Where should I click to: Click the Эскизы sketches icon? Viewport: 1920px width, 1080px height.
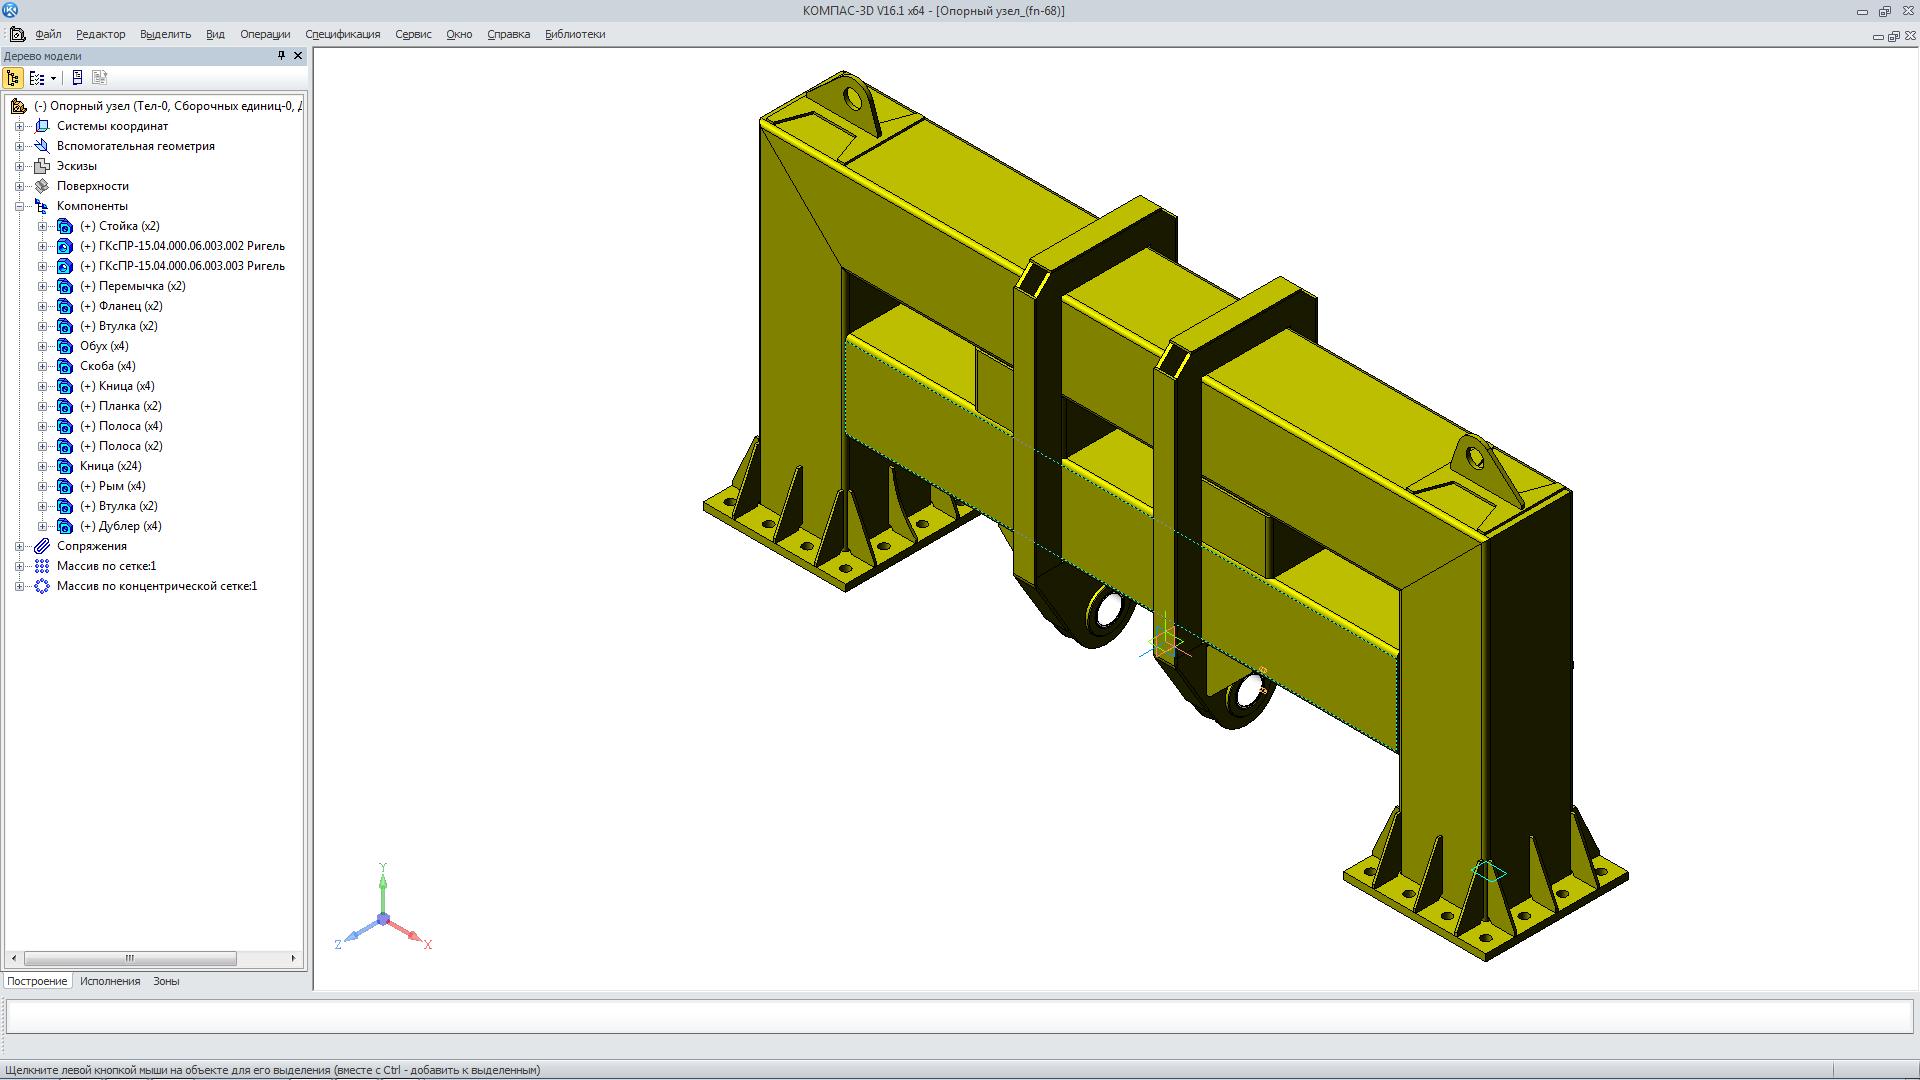42,166
